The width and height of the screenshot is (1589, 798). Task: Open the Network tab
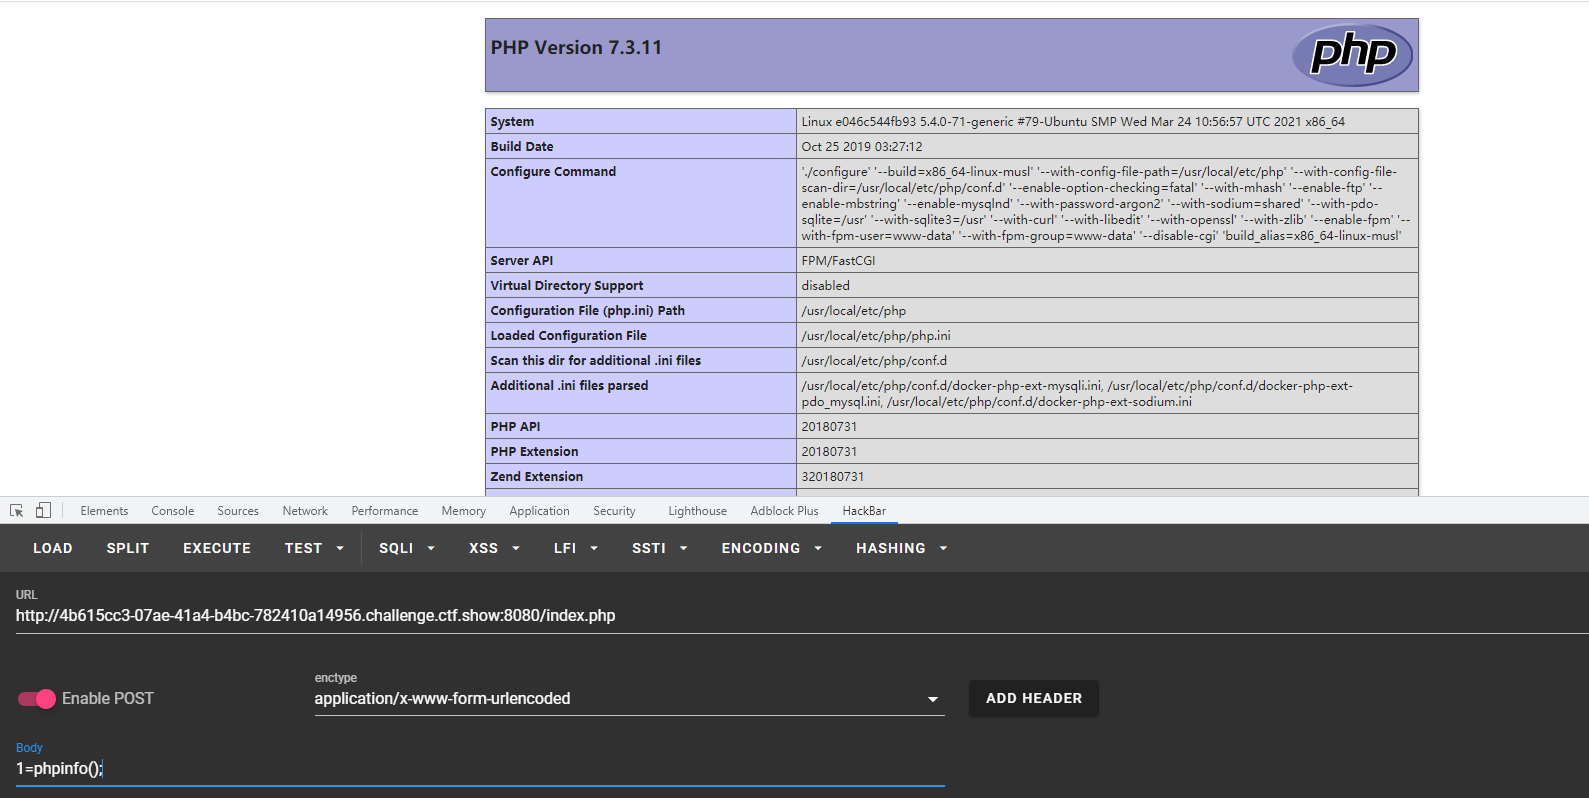point(305,510)
